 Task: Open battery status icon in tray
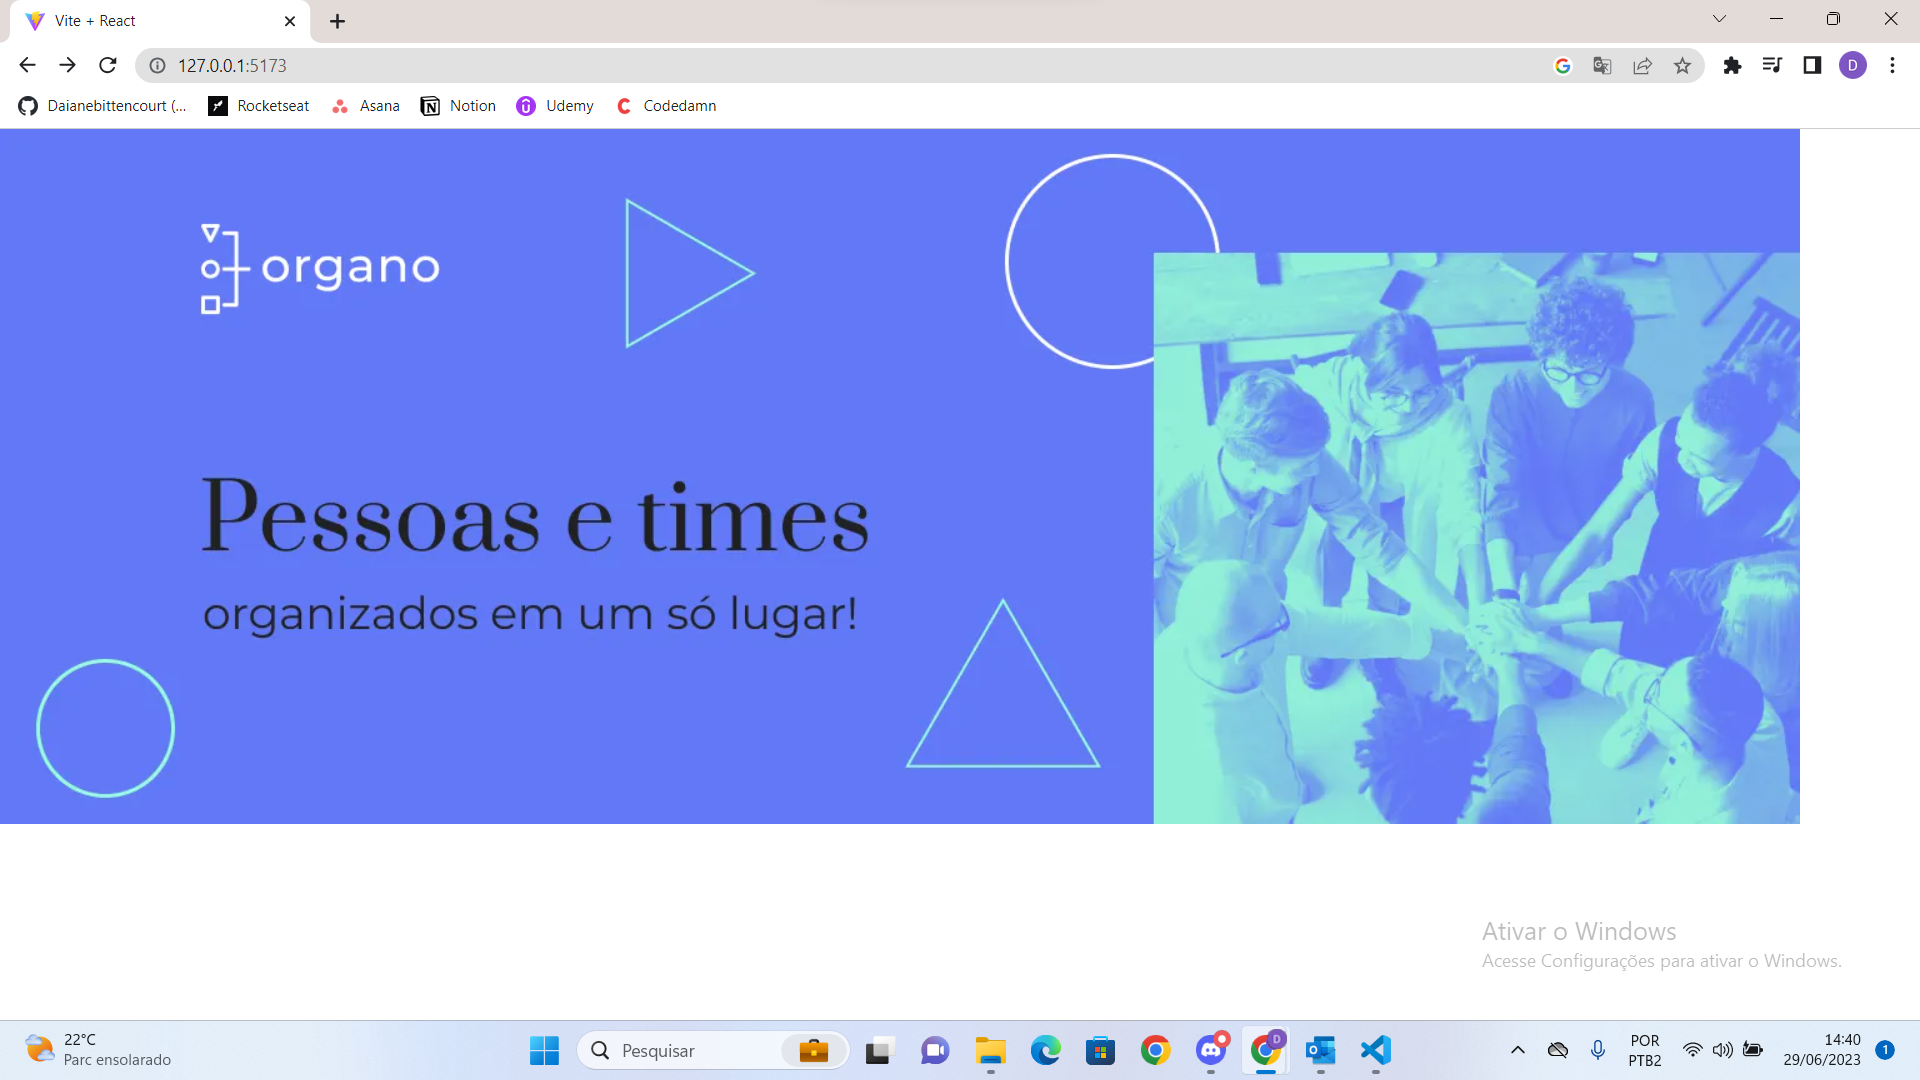coord(1753,1051)
